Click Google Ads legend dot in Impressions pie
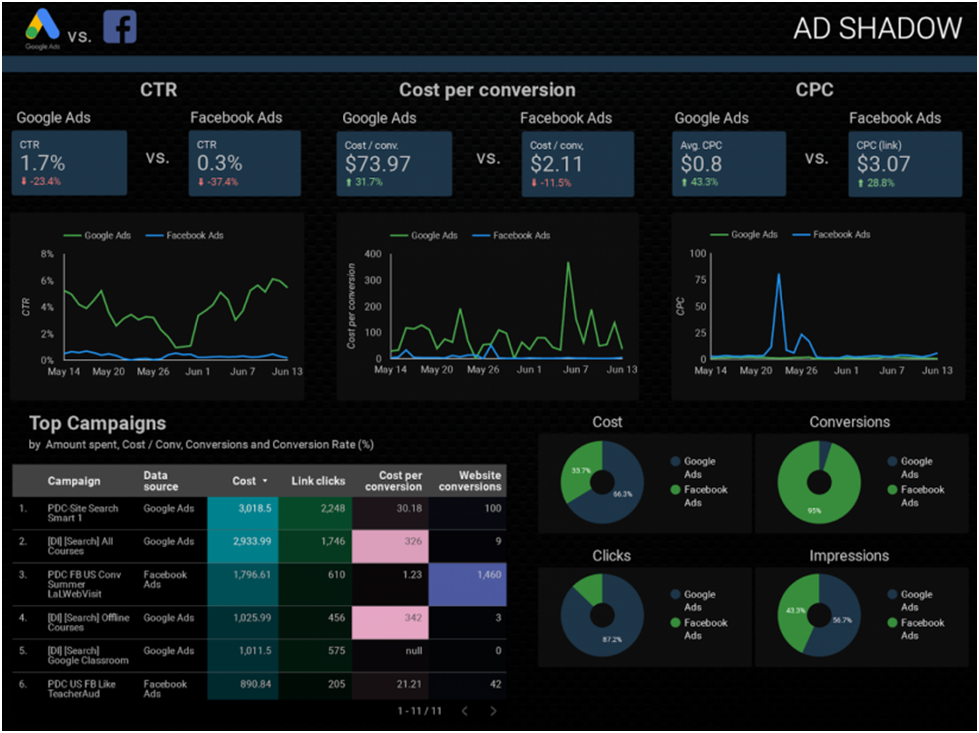Viewport: 979px width, 733px height. 892,594
